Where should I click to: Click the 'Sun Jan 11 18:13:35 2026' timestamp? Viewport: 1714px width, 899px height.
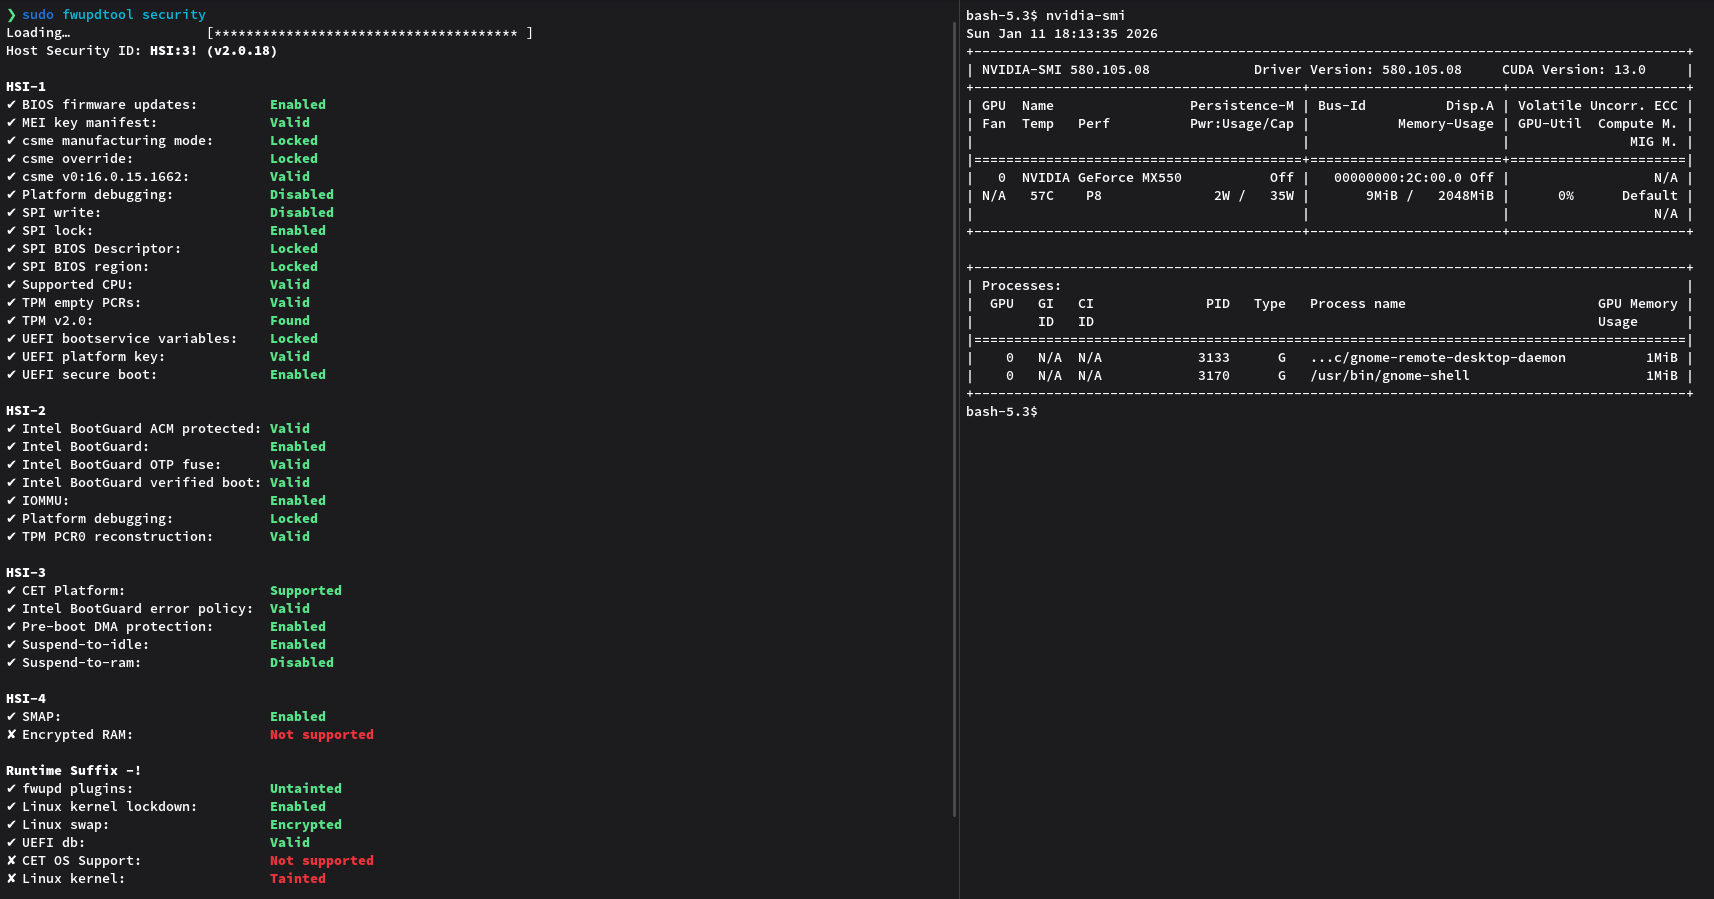point(1062,34)
